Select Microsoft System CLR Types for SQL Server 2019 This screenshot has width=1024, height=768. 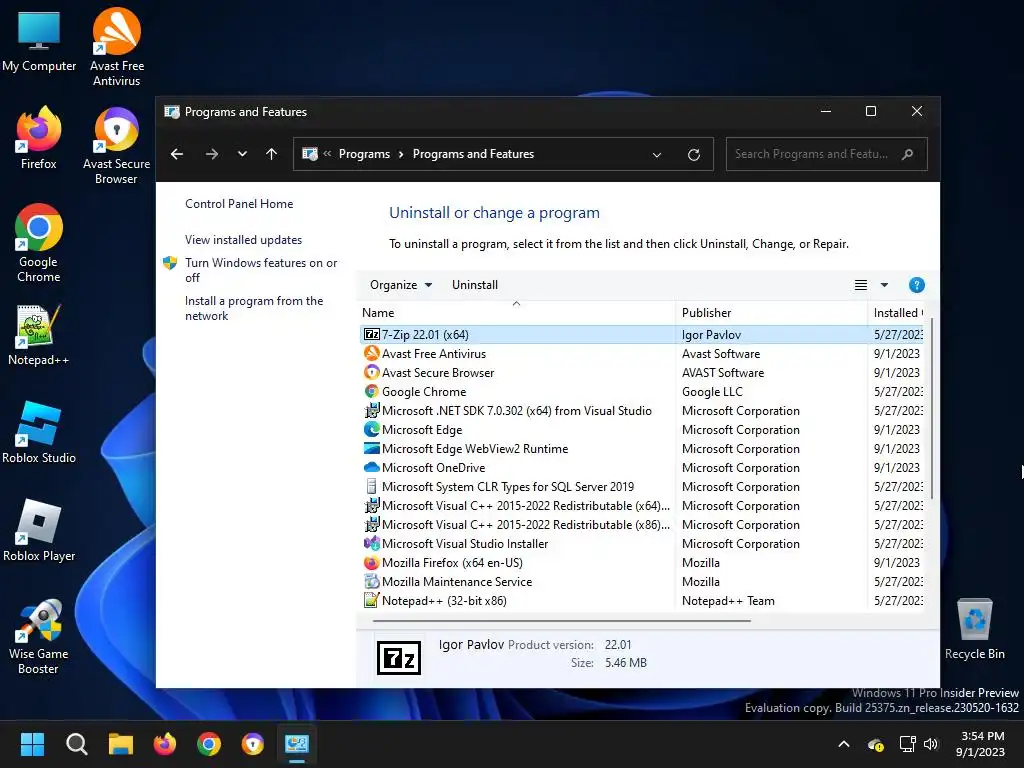641,487
